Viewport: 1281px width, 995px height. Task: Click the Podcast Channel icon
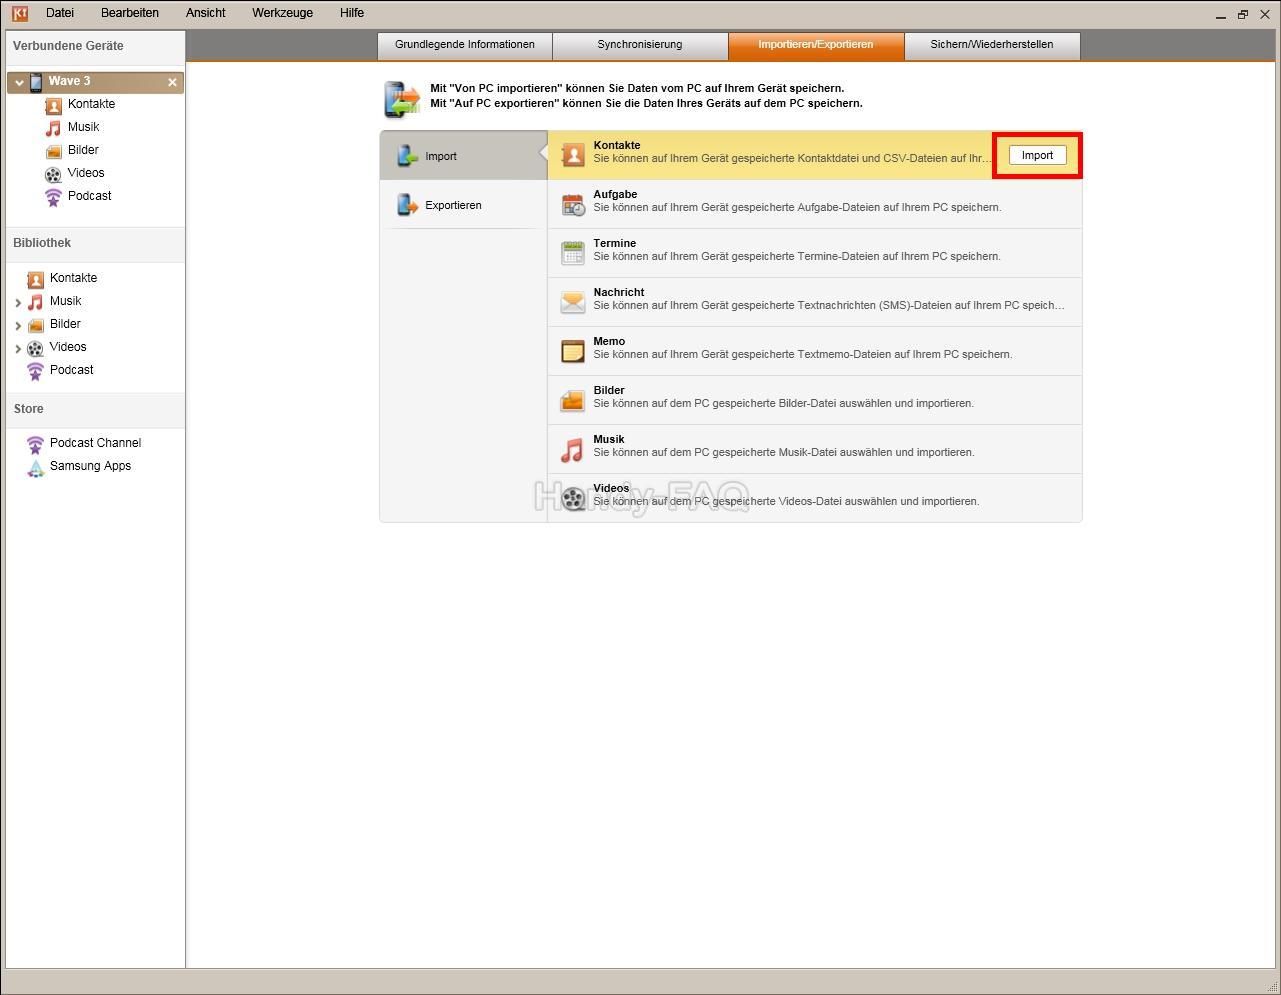point(36,444)
